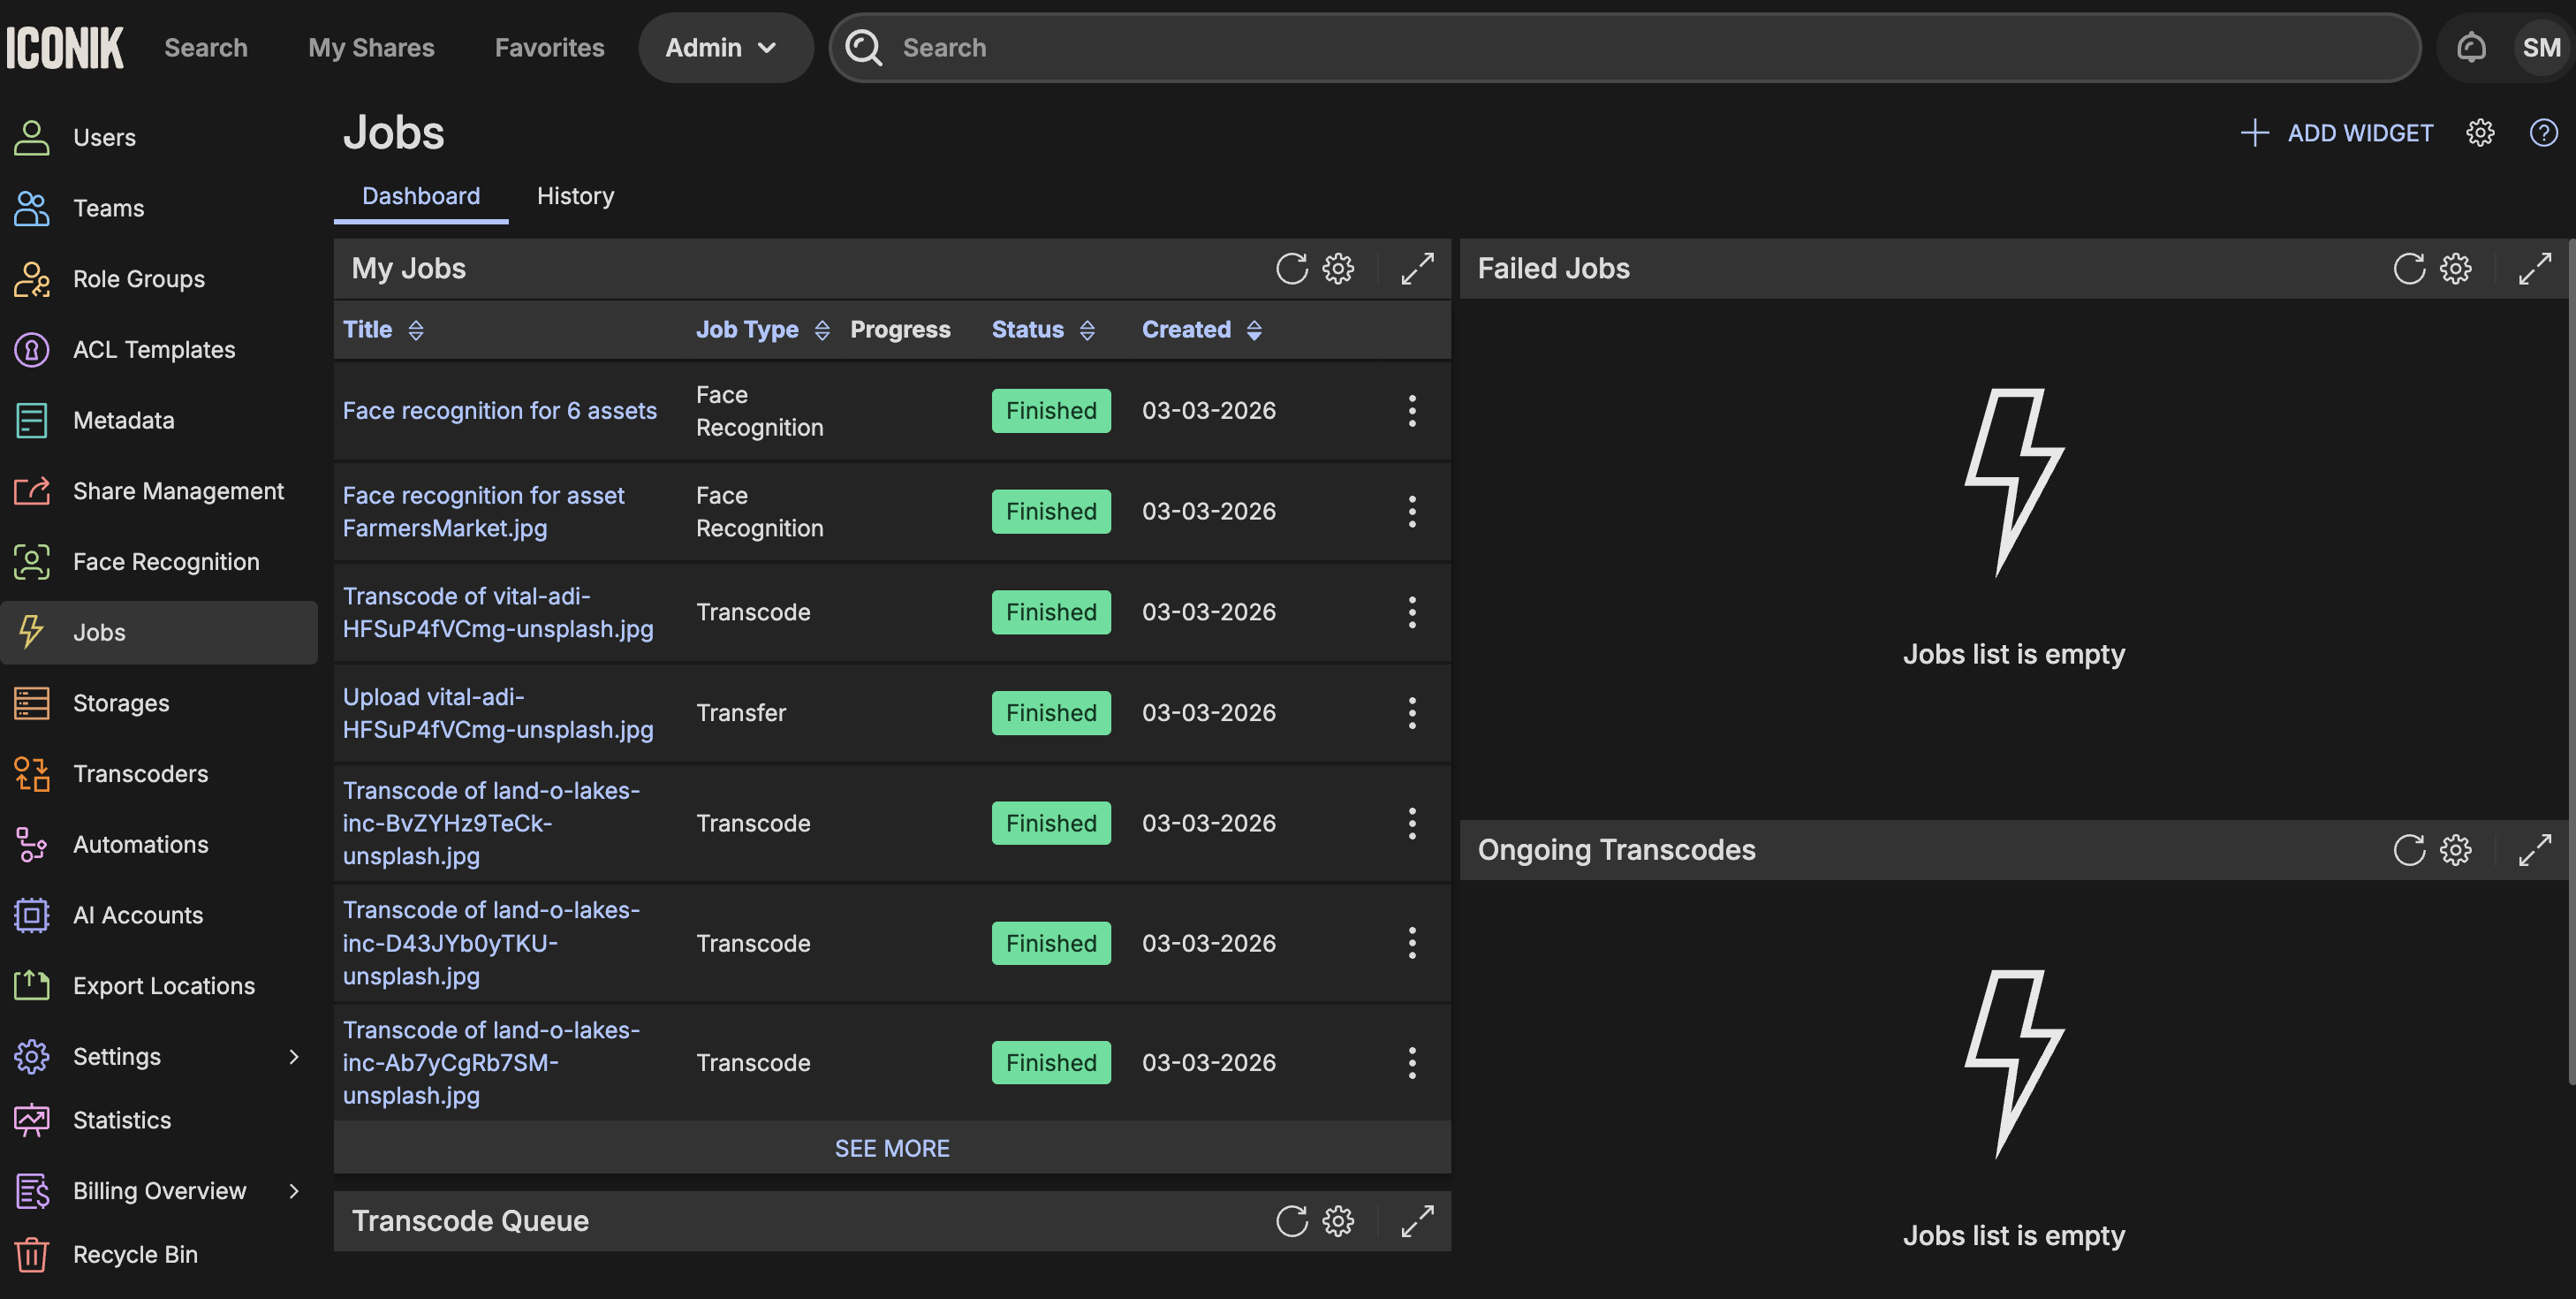Open the Admin dropdown menu
Image resolution: width=2576 pixels, height=1299 pixels.
[x=722, y=47]
